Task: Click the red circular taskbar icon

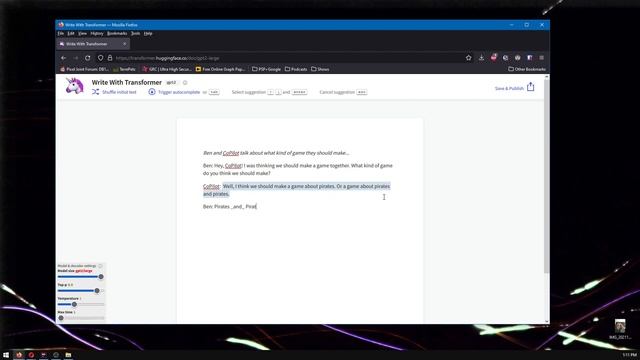Action: (31, 355)
